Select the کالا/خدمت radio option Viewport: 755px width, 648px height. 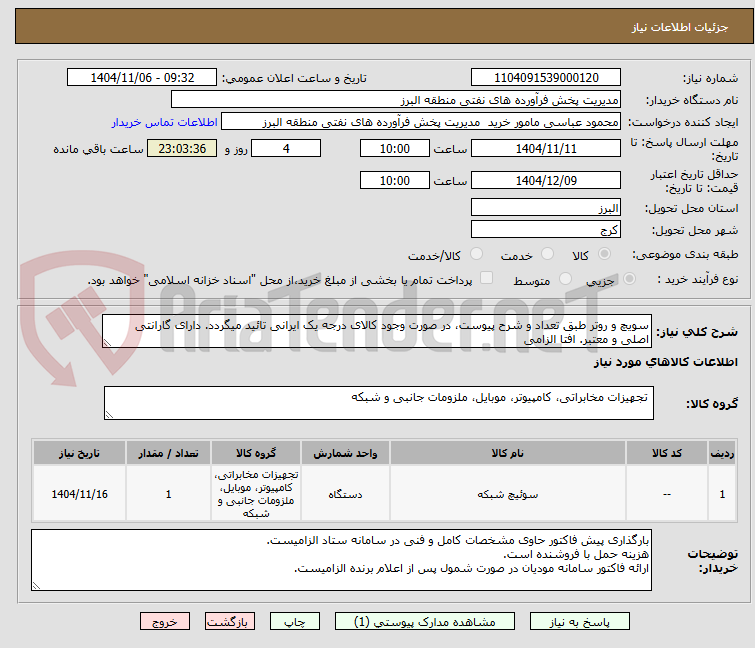pos(477,254)
